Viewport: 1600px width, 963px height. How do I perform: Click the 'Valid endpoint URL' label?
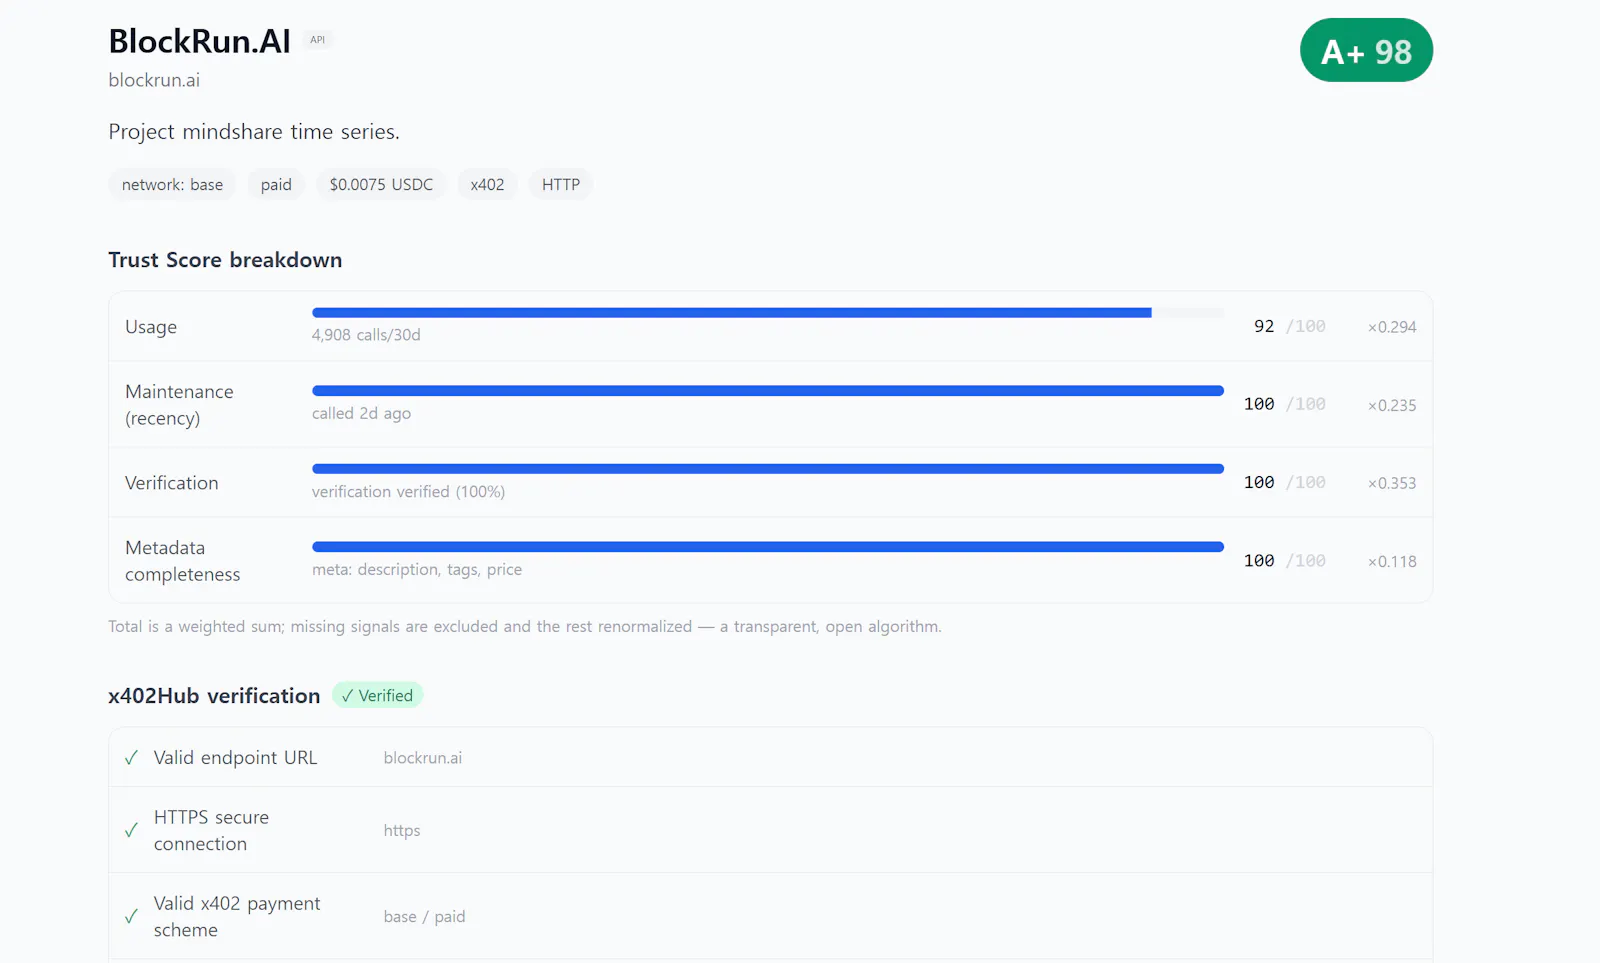[x=235, y=758]
